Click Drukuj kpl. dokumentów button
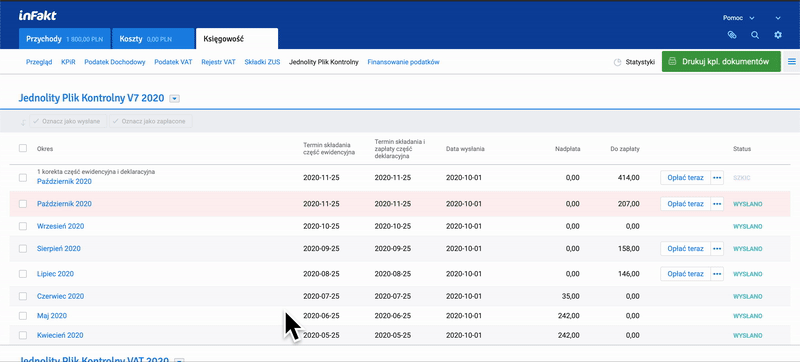Image resolution: width=800 pixels, height=362 pixels. coord(721,62)
